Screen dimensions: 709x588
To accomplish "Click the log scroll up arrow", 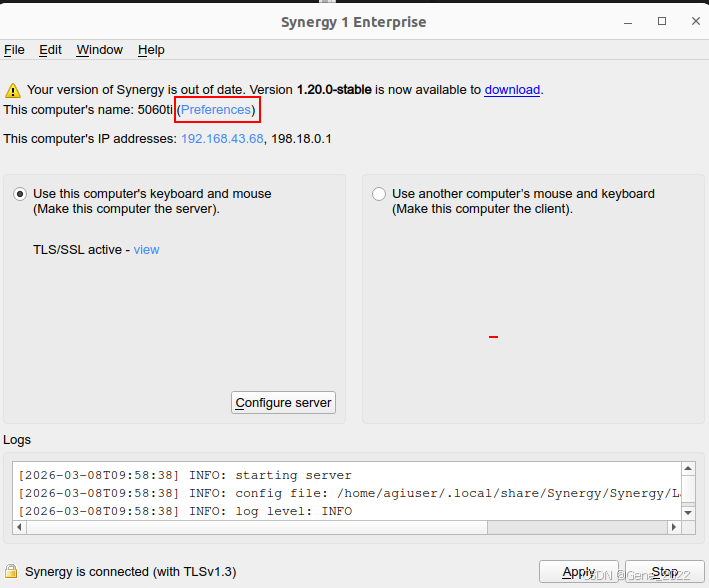I will [688, 469].
